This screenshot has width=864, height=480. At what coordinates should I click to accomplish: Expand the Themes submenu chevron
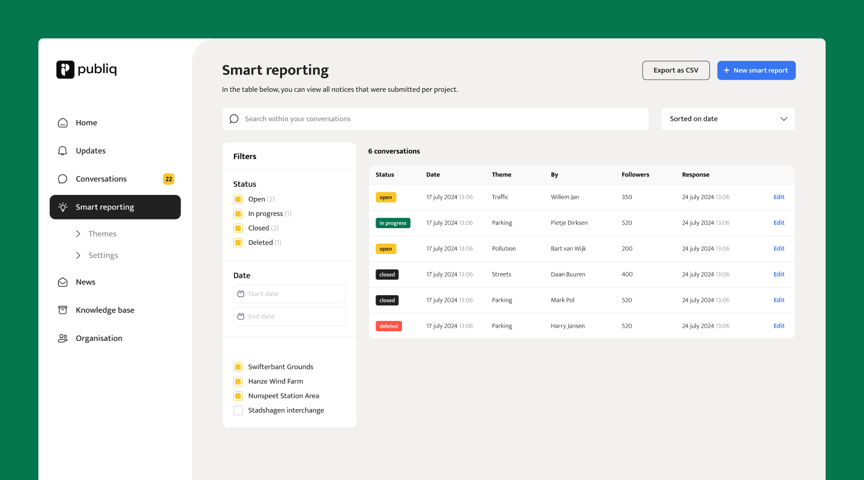(x=78, y=234)
